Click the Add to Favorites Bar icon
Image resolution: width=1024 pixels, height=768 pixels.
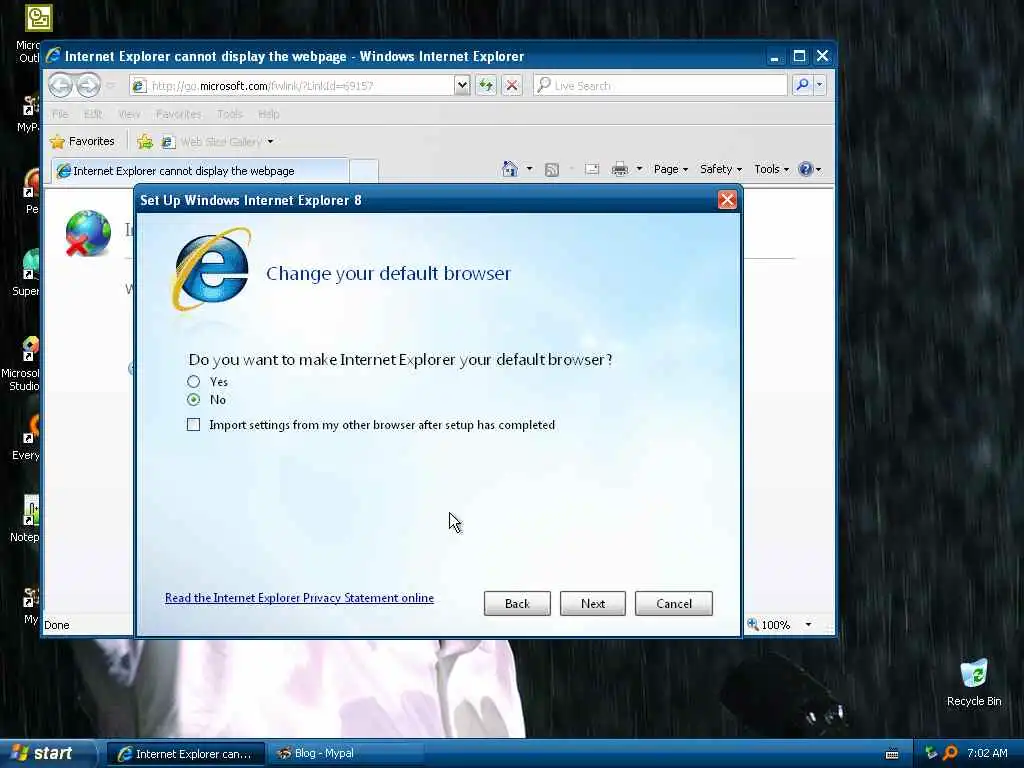pyautogui.click(x=145, y=141)
